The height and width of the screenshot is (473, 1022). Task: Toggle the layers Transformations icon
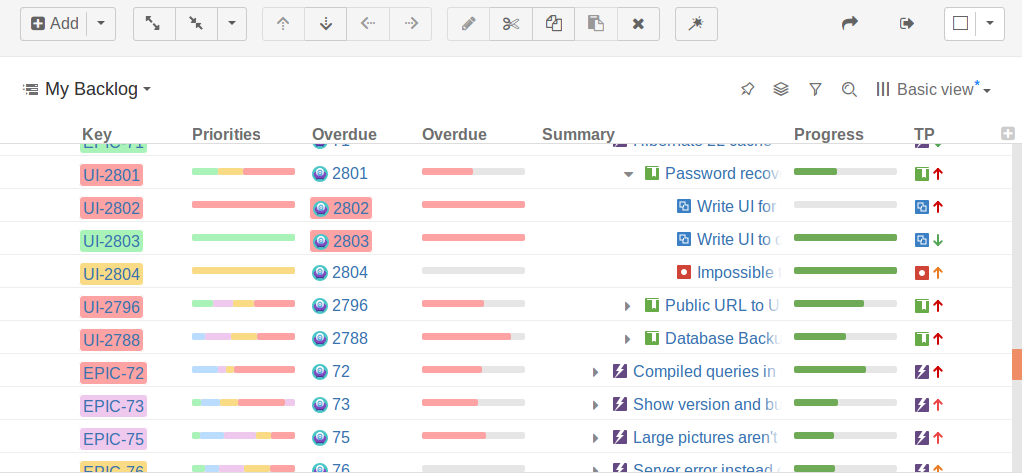coord(781,89)
